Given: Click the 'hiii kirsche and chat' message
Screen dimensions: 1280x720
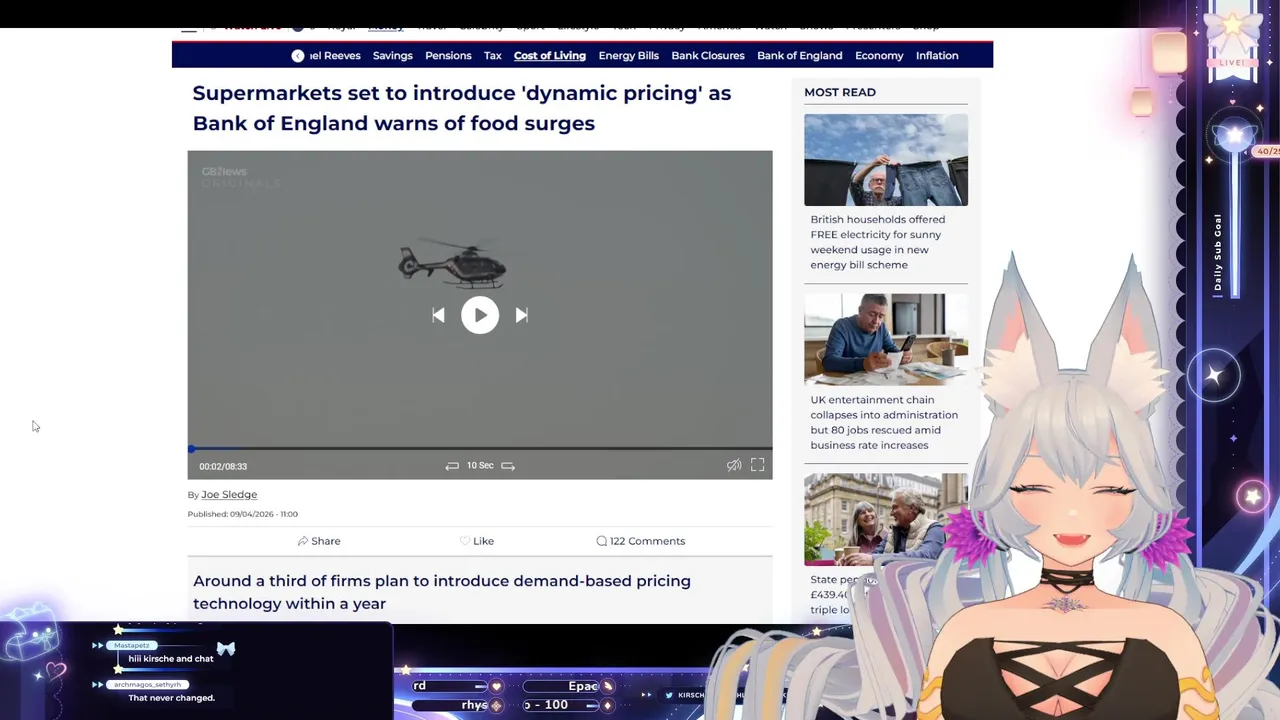Looking at the screenshot, I should click(x=171, y=659).
